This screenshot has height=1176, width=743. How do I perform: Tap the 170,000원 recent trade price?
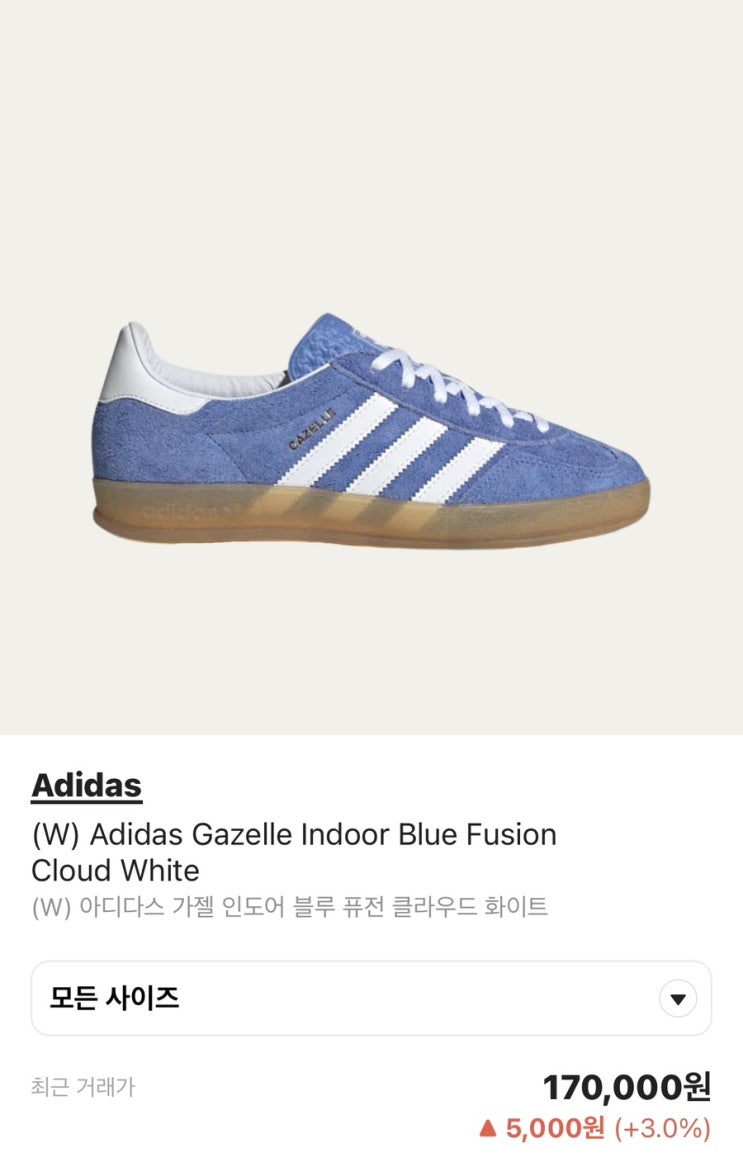click(x=626, y=1087)
